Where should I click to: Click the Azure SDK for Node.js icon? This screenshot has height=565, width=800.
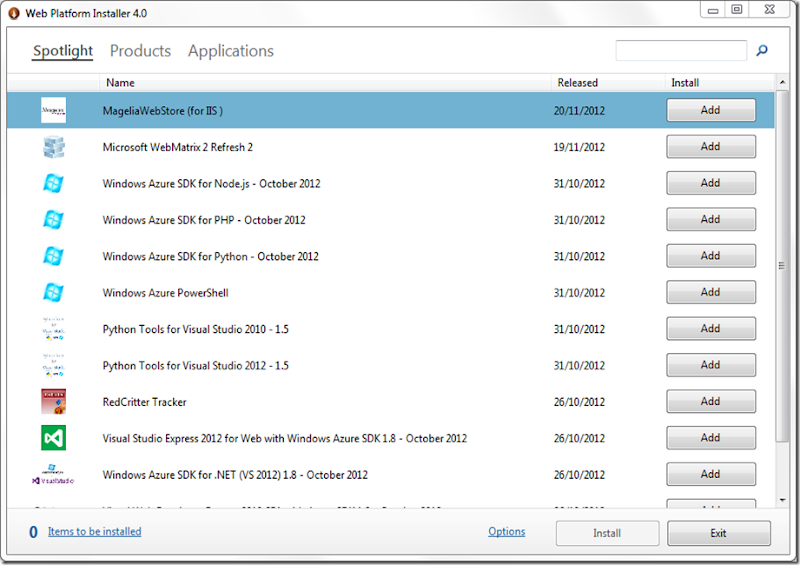click(54, 183)
